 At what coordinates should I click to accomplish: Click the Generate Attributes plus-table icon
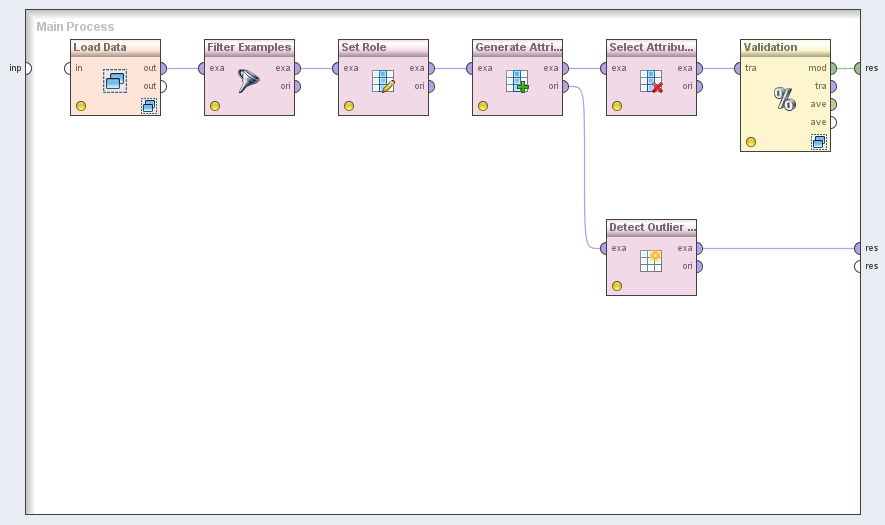click(x=517, y=82)
